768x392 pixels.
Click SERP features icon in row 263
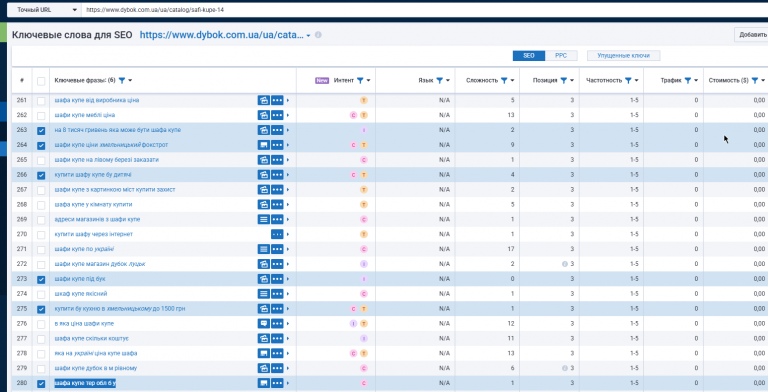264,130
